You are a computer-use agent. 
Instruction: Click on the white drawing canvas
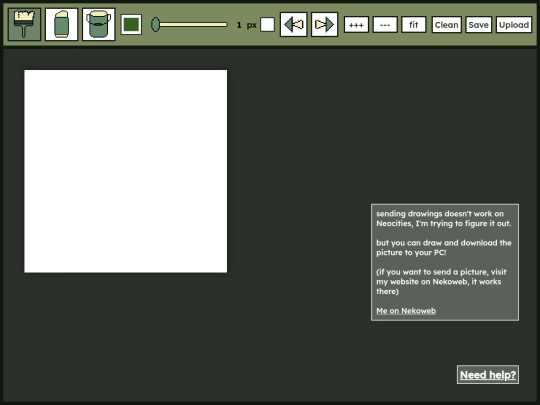[126, 171]
